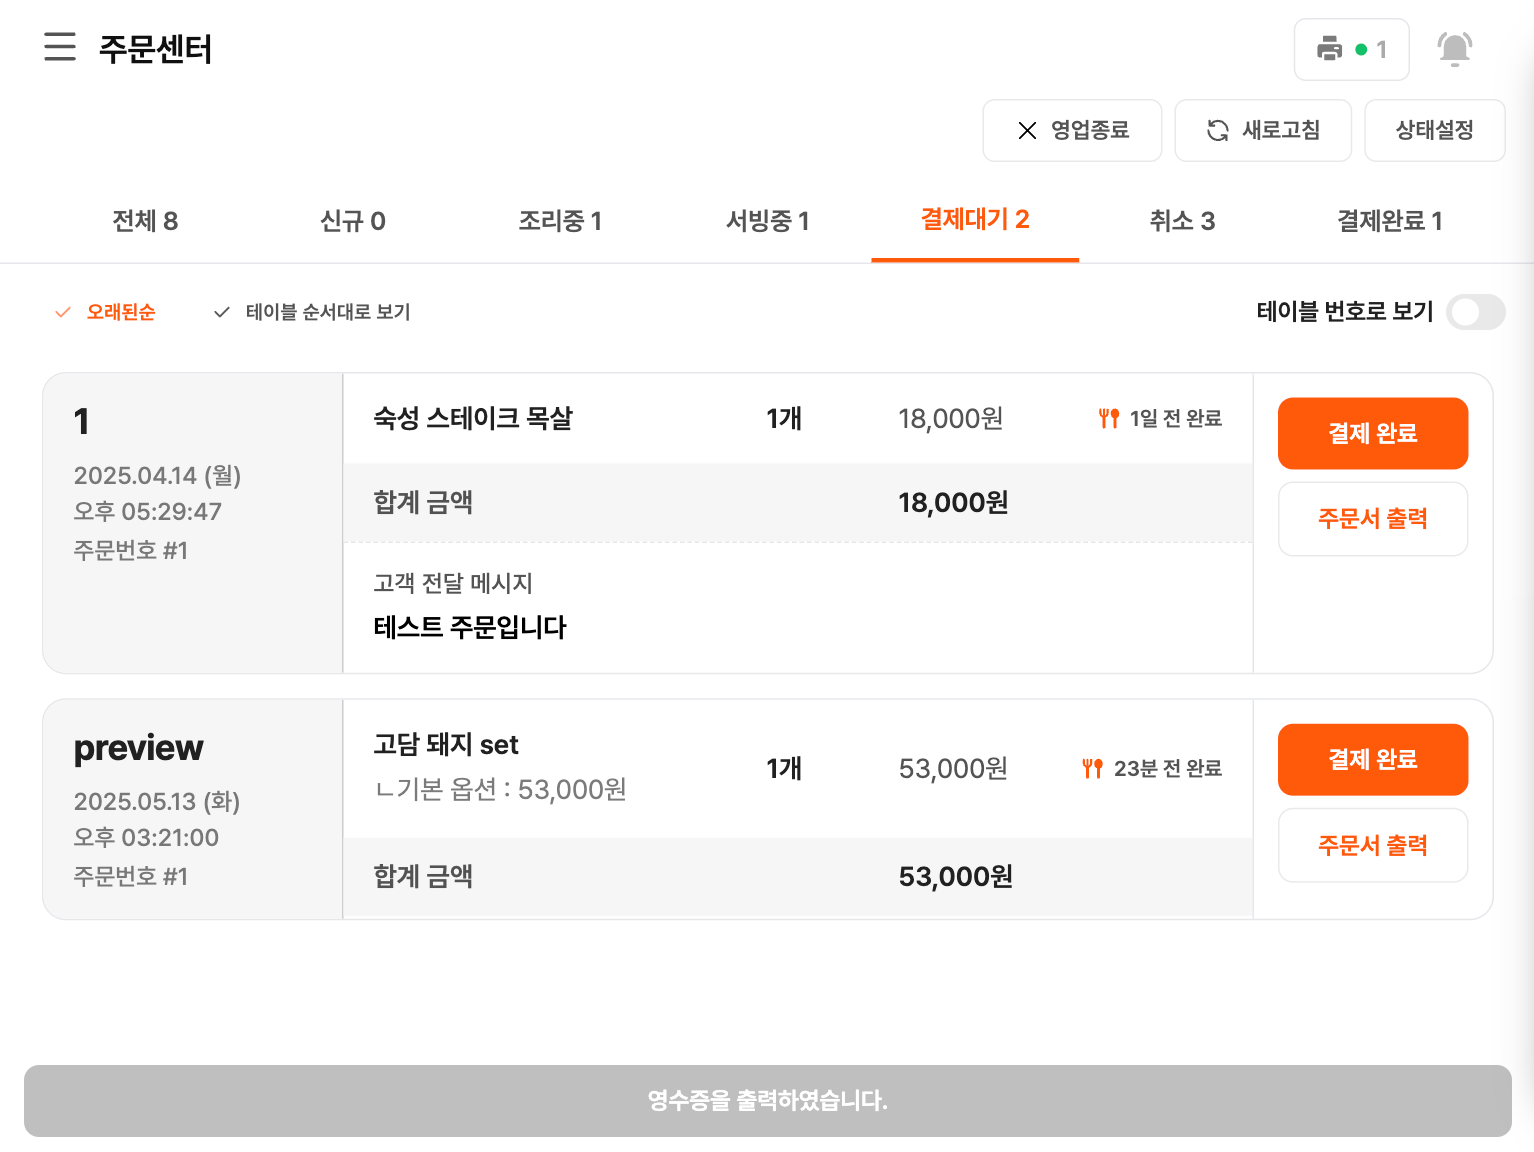This screenshot has width=1534, height=1152.
Task: Click 1개 quantity of 고담 돼지 set
Action: (784, 768)
